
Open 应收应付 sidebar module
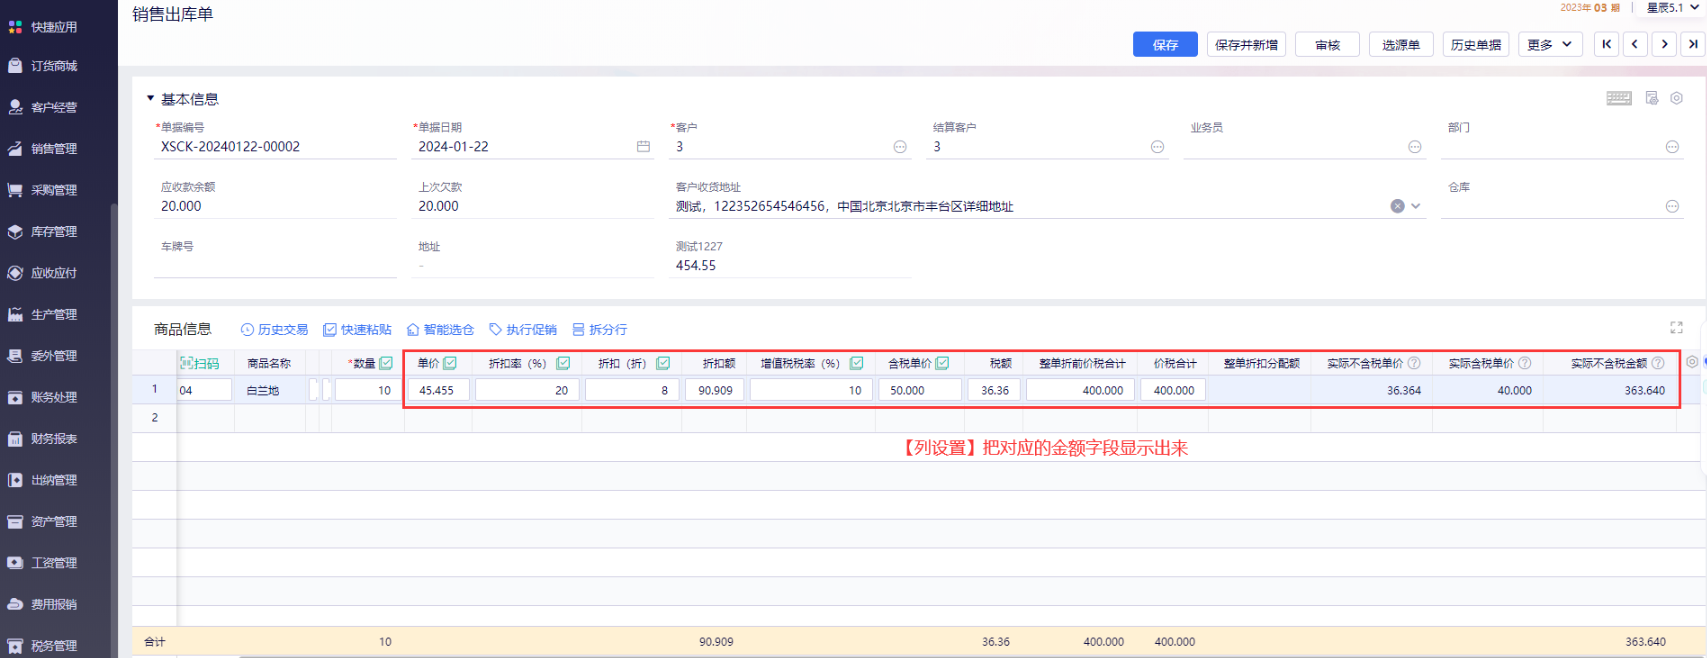[43, 273]
